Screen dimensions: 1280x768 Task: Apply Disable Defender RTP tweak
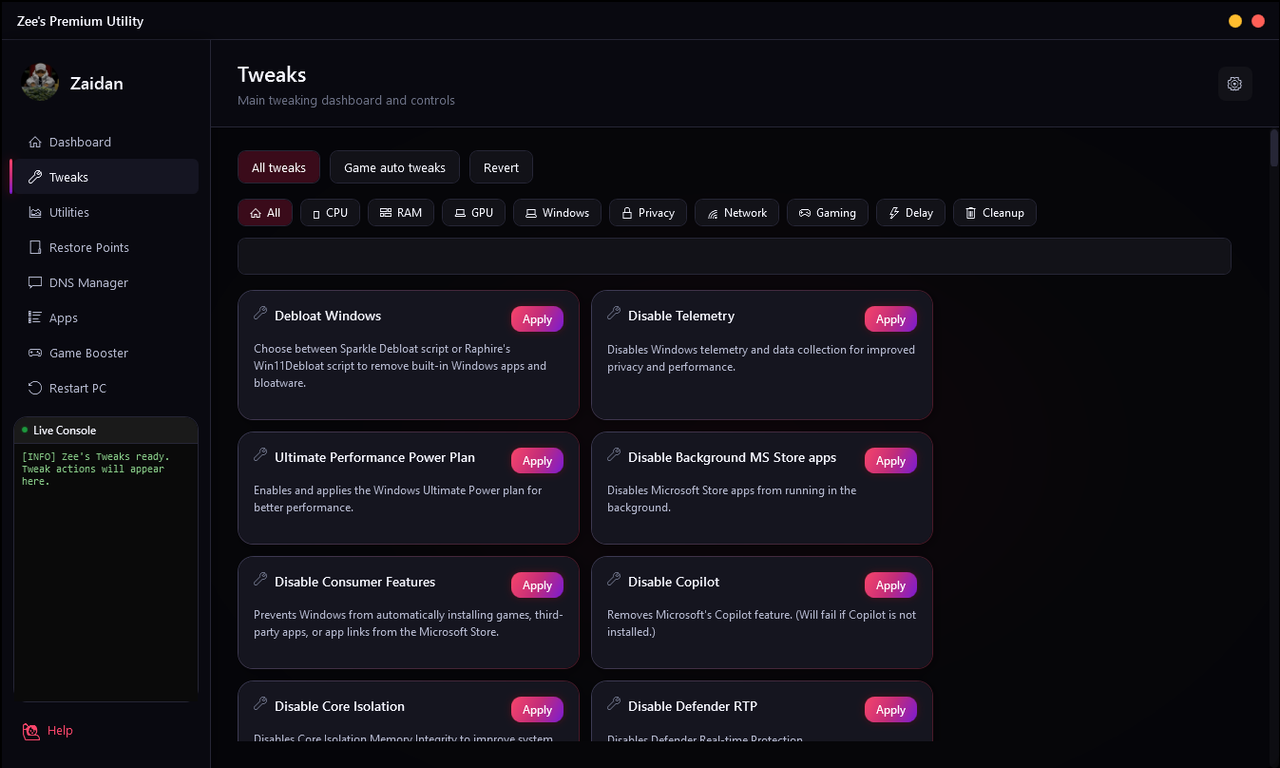(x=891, y=709)
